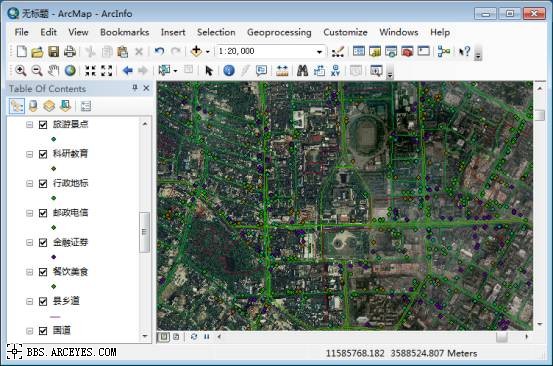Switch to Layout View button
The image size is (553, 366).
tap(176, 337)
